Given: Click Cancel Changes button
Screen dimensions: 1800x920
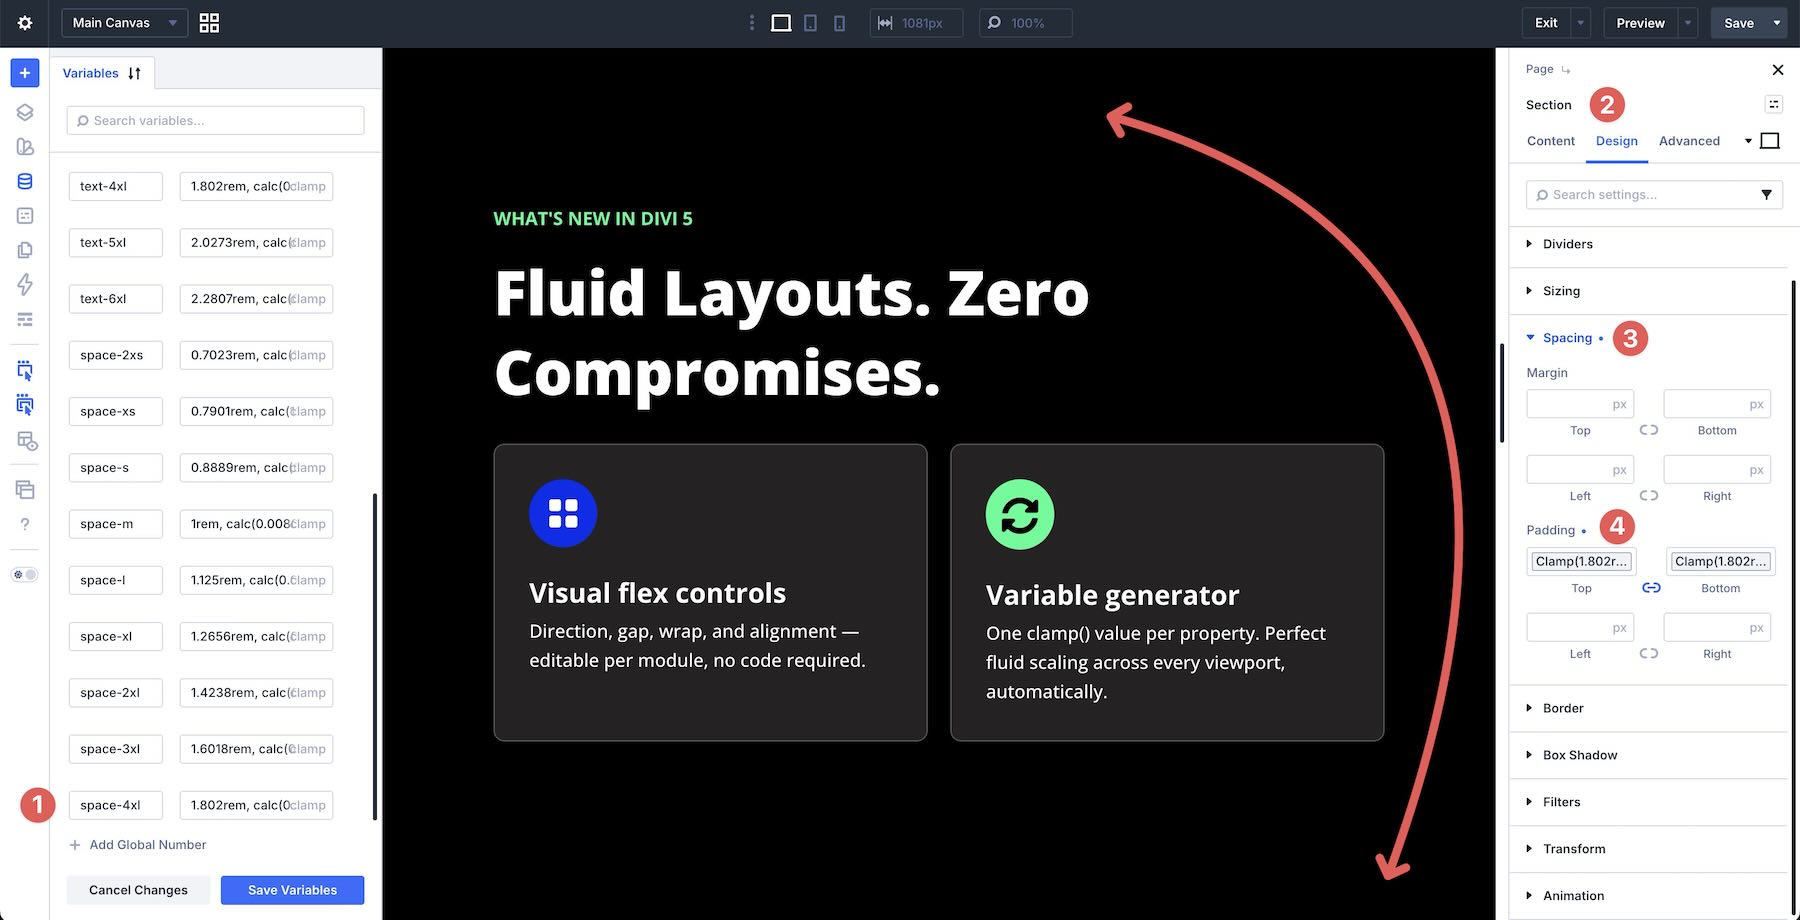Looking at the screenshot, I should [x=138, y=890].
